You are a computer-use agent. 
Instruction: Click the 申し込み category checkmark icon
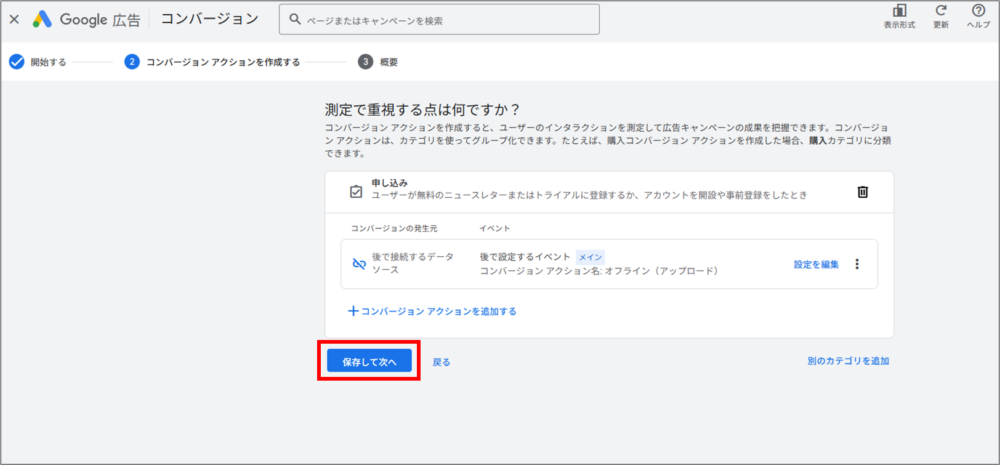pyautogui.click(x=355, y=191)
